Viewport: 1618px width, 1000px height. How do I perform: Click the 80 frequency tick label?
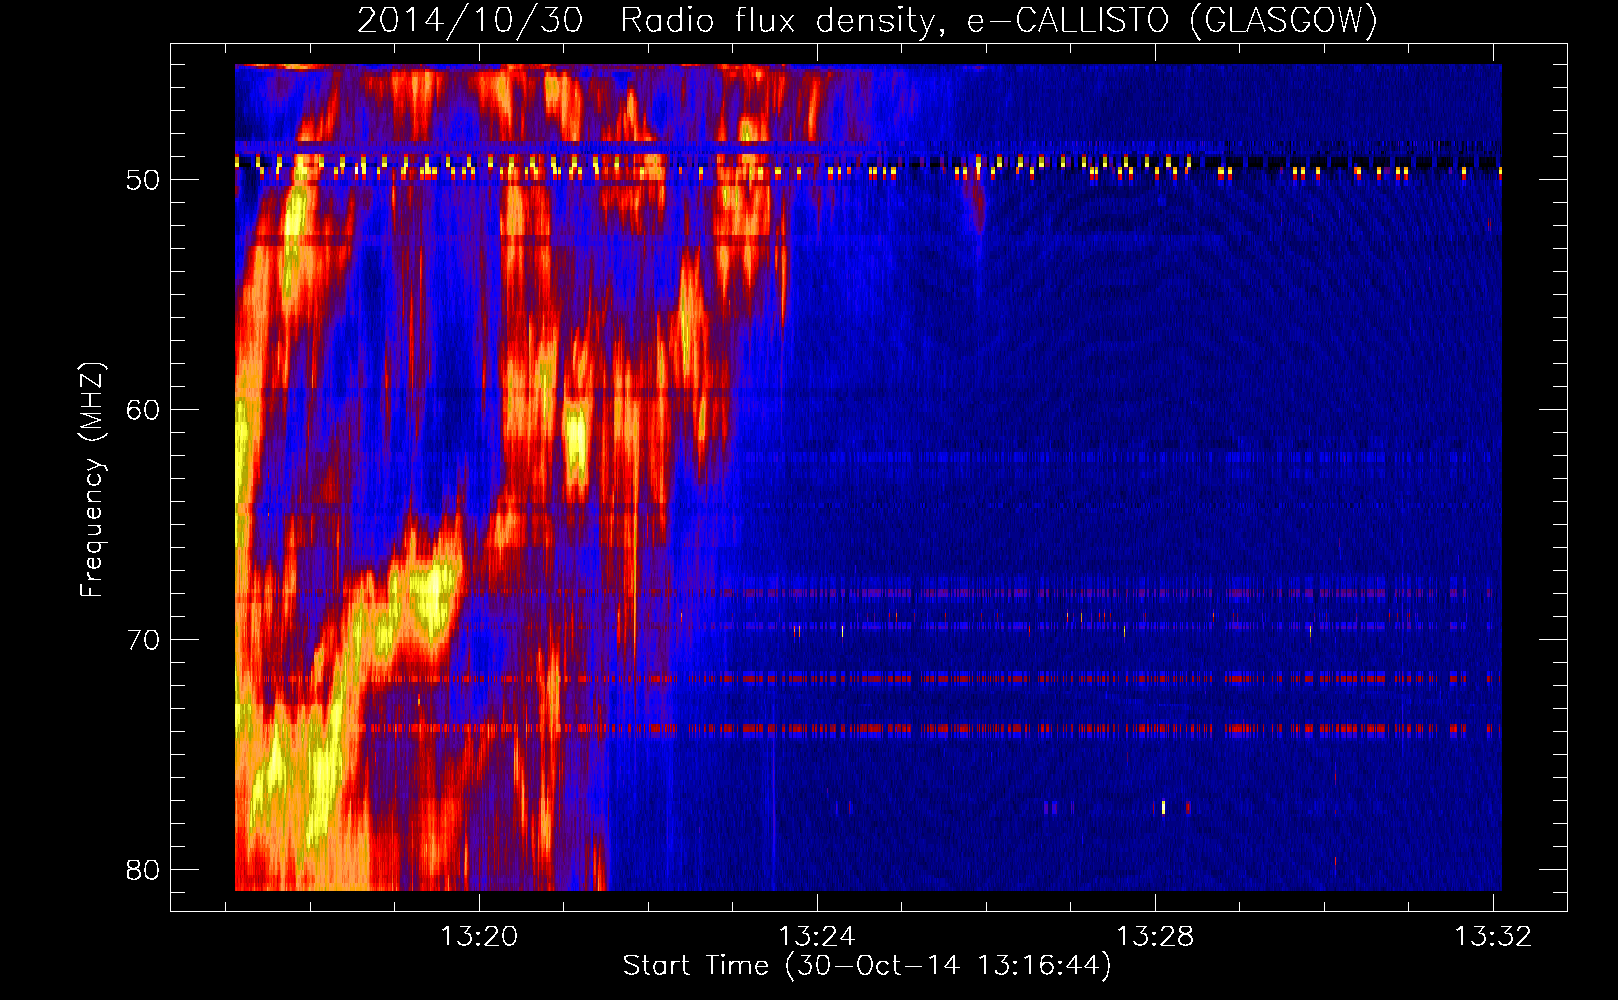pos(143,870)
